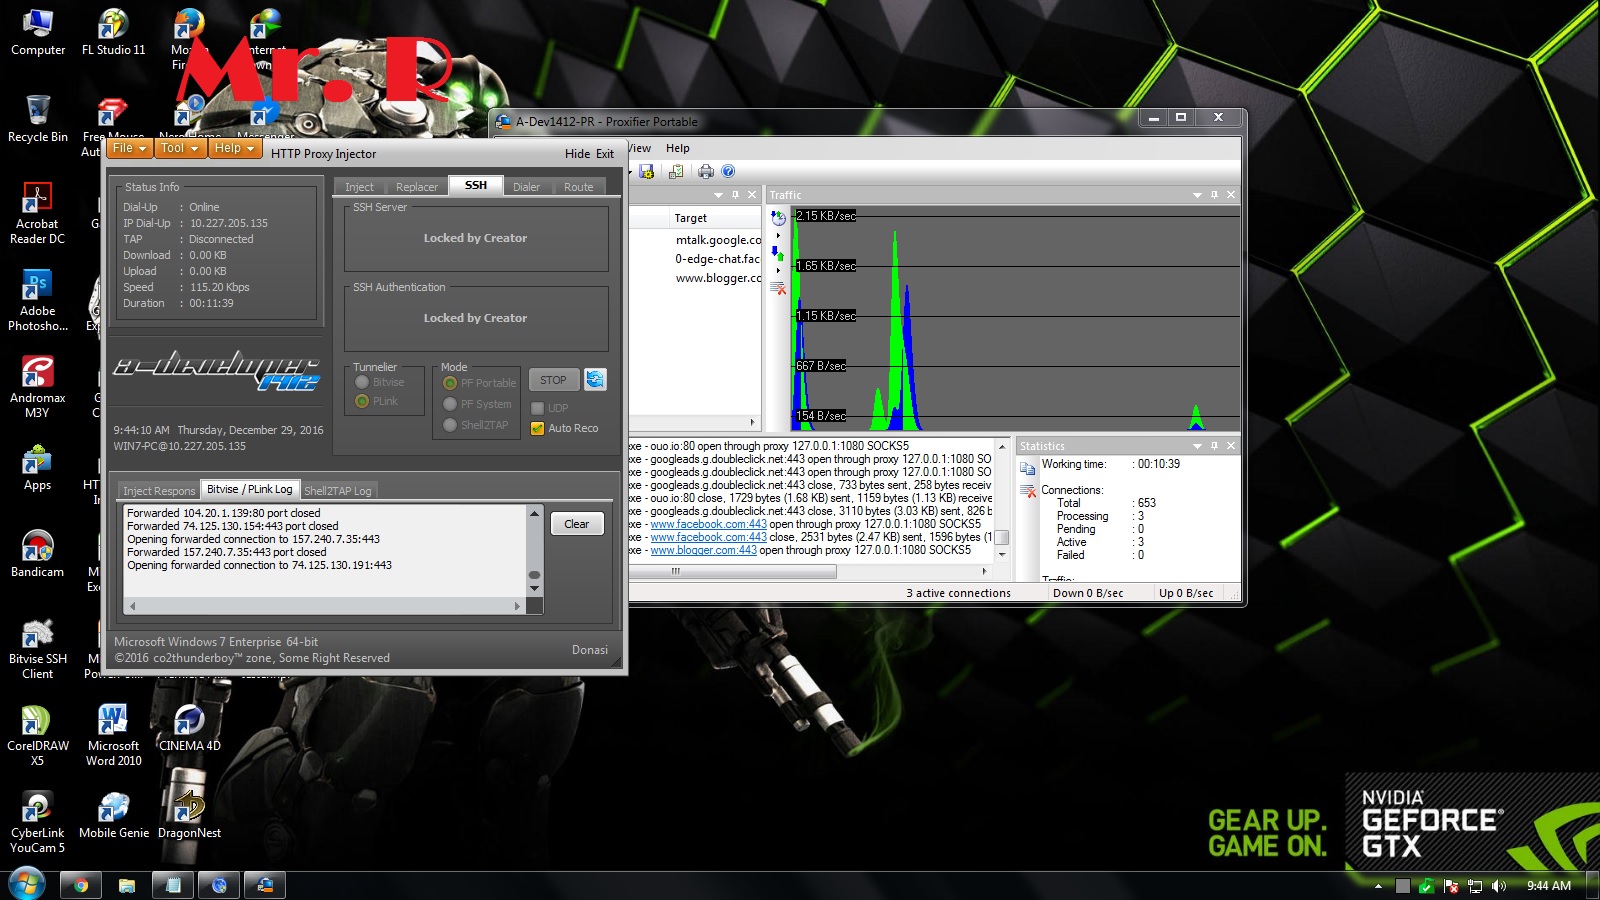Launch the Mobile Genie desktop shortcut

113,815
